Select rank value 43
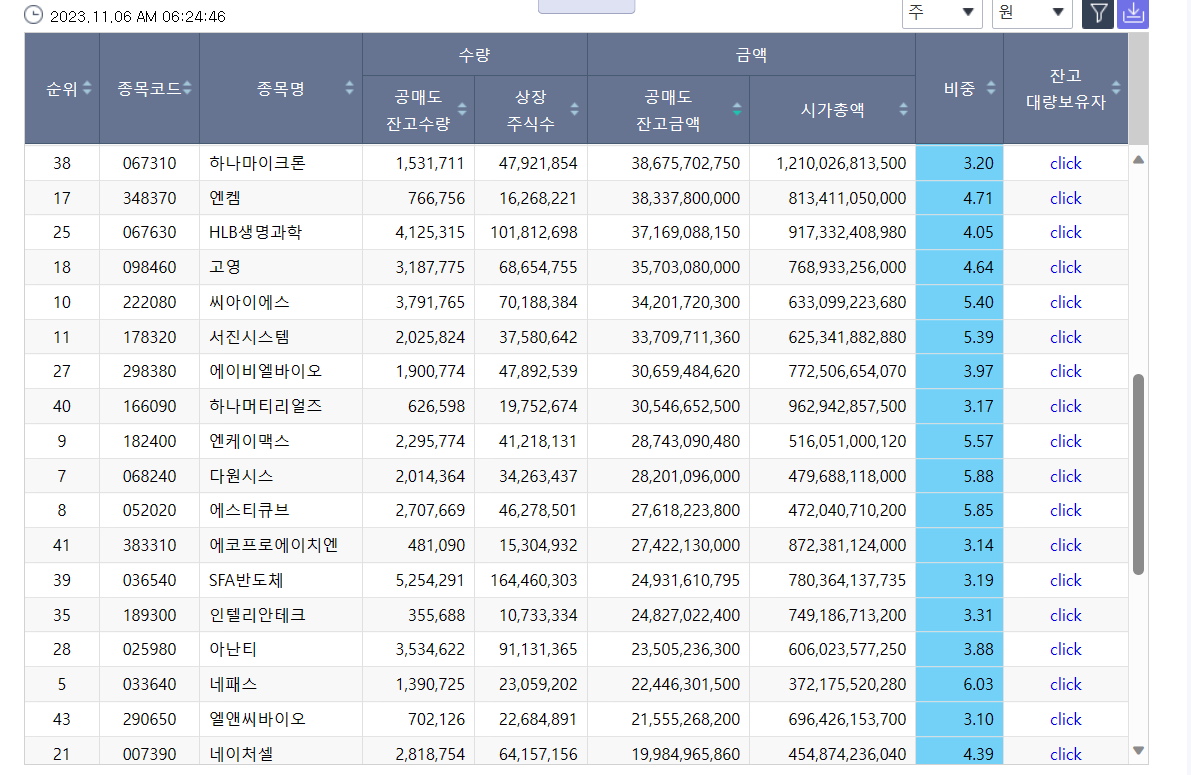The image size is (1191, 775). 62,720
